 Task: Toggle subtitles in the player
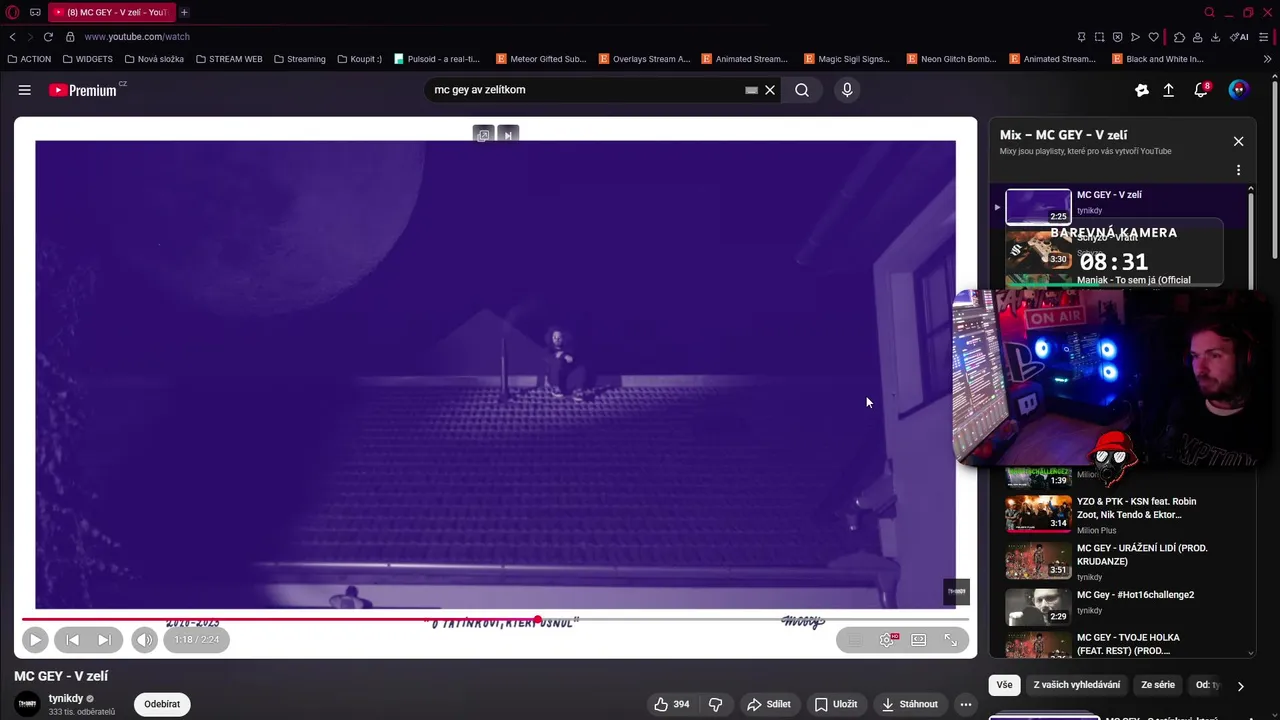click(855, 640)
